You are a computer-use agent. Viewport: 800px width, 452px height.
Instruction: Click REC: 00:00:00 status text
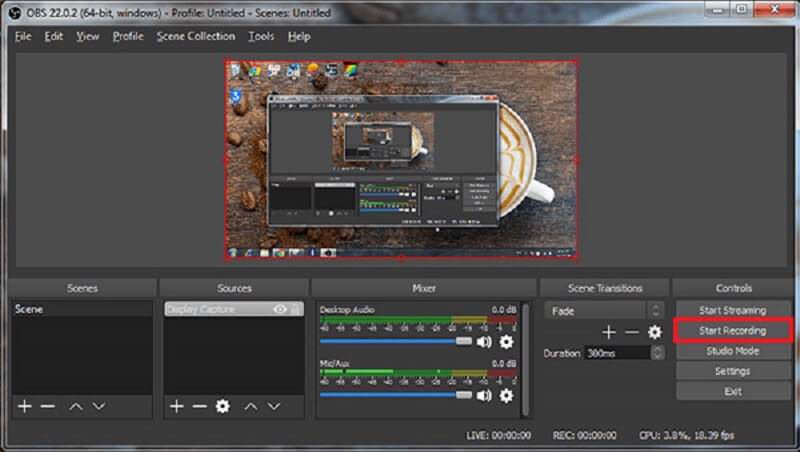click(585, 435)
